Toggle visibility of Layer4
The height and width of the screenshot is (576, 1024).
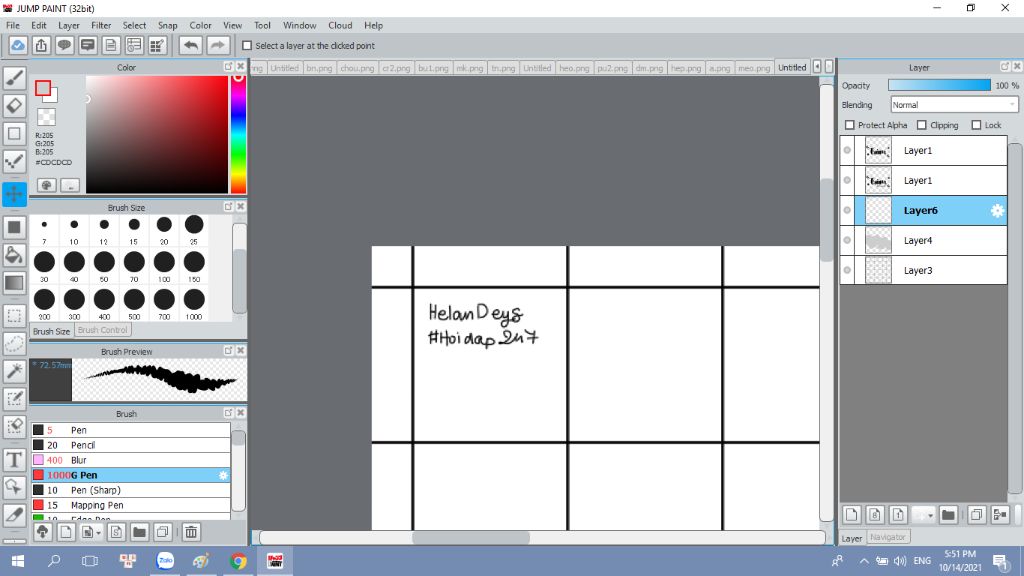(x=847, y=240)
